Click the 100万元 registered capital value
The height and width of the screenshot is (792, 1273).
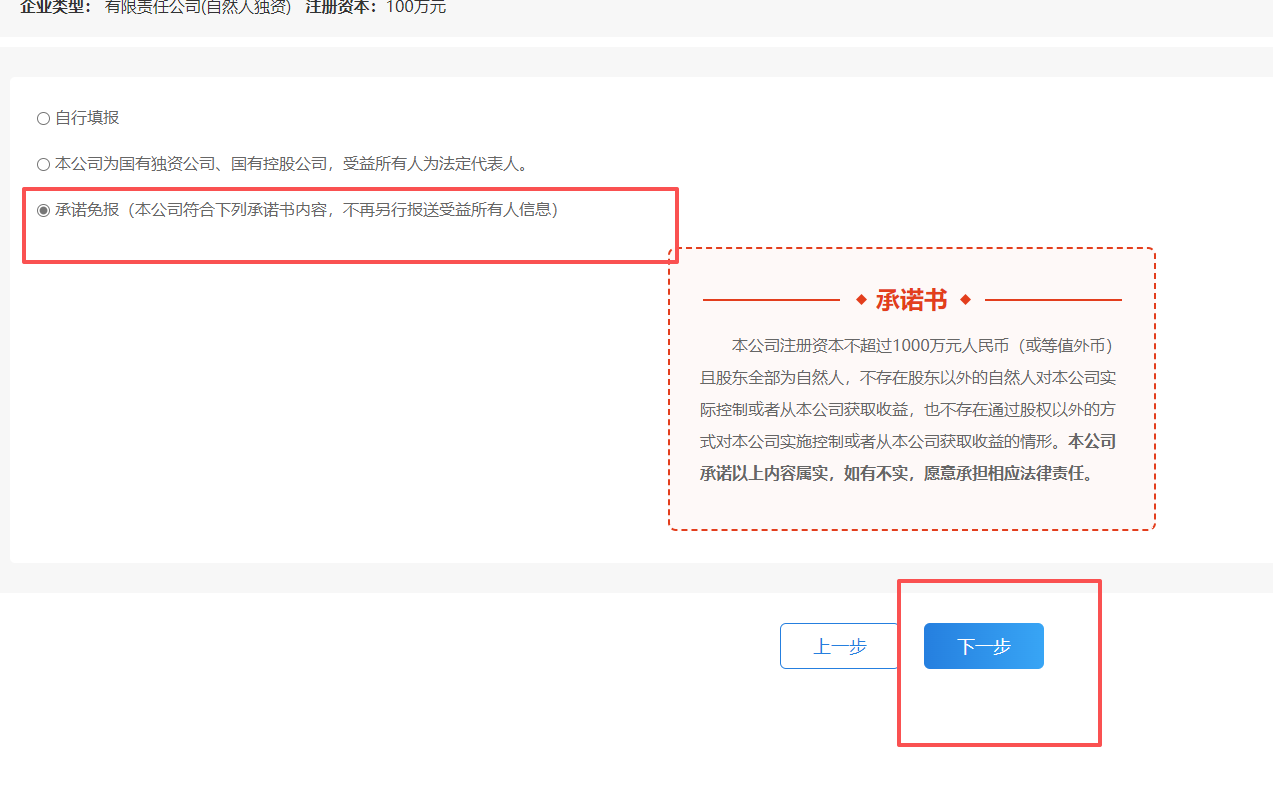click(416, 7)
